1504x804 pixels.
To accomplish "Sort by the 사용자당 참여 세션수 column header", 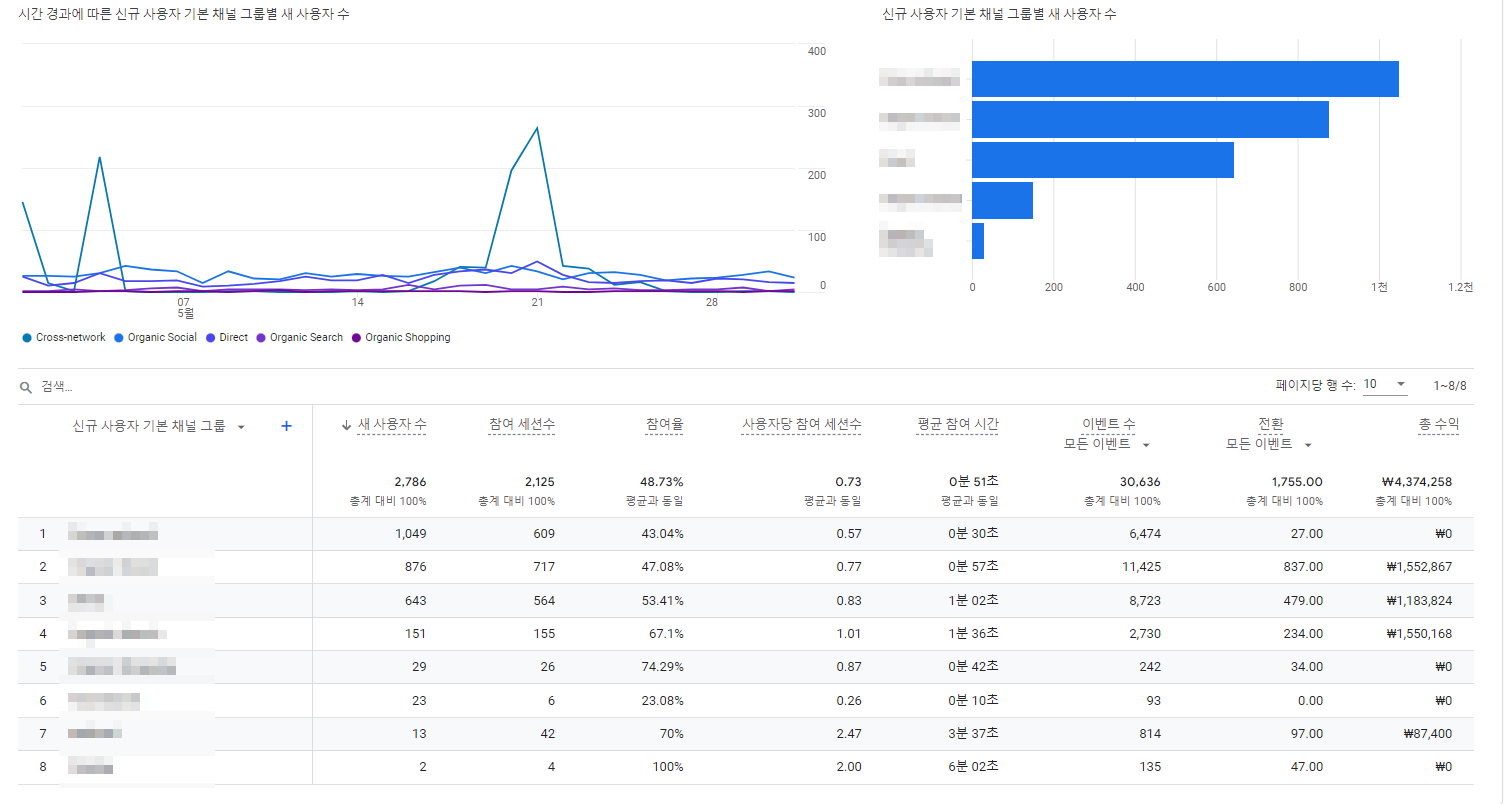I will (x=801, y=425).
